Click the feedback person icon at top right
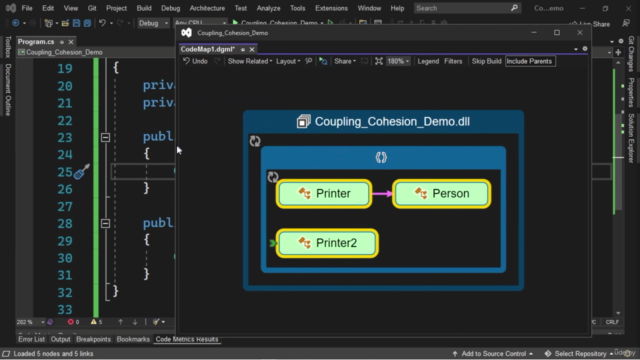The image size is (640, 360). tap(626, 24)
